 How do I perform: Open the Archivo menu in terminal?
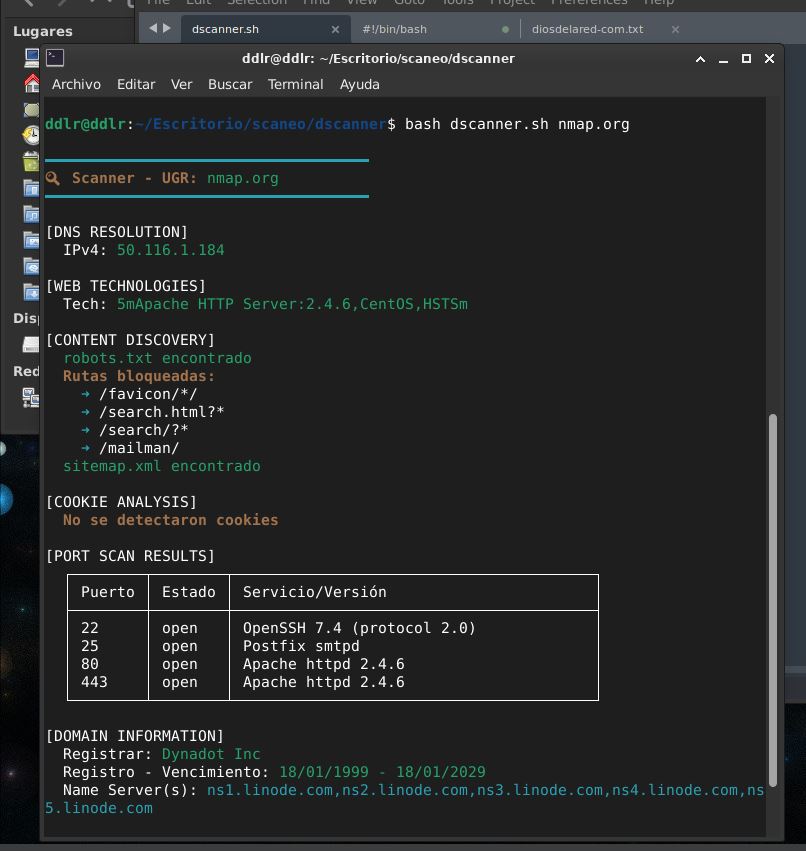pyautogui.click(x=77, y=85)
